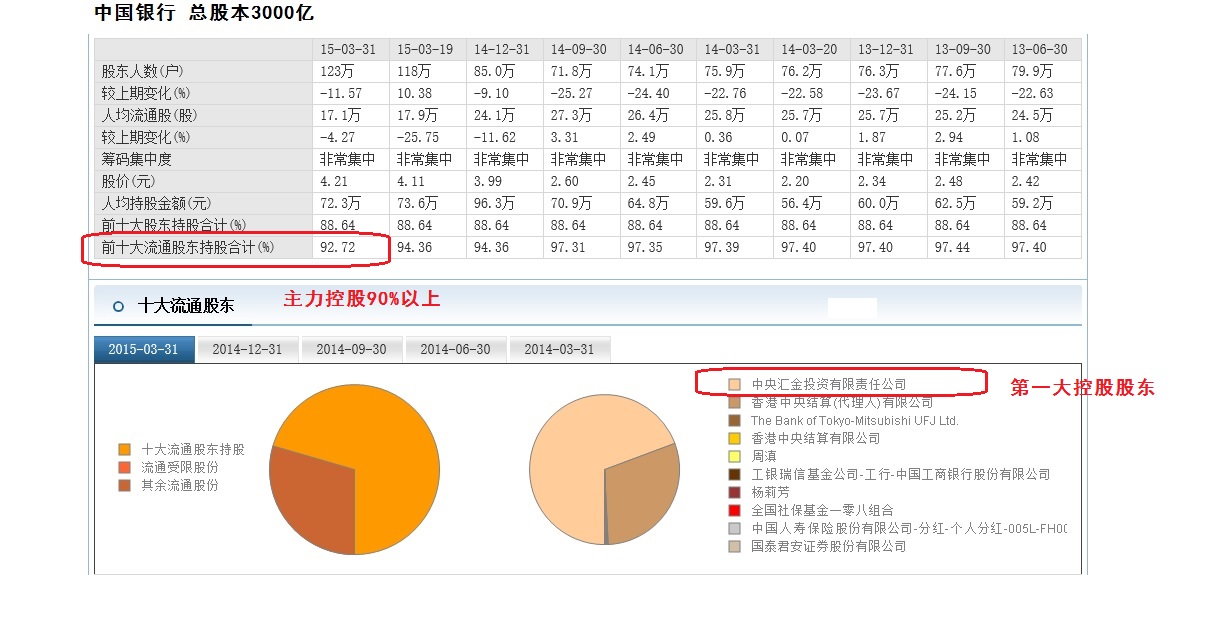Click the dark red swatch beside 杨莉芳
Viewport: 1208px width, 624px height.
tap(735, 492)
